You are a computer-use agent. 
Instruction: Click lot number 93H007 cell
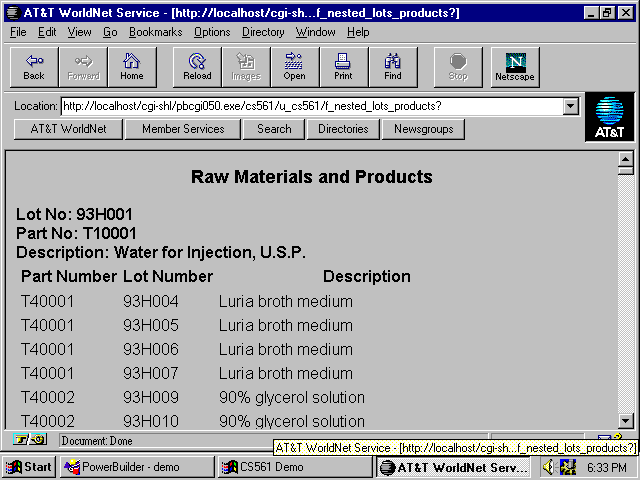coord(151,373)
